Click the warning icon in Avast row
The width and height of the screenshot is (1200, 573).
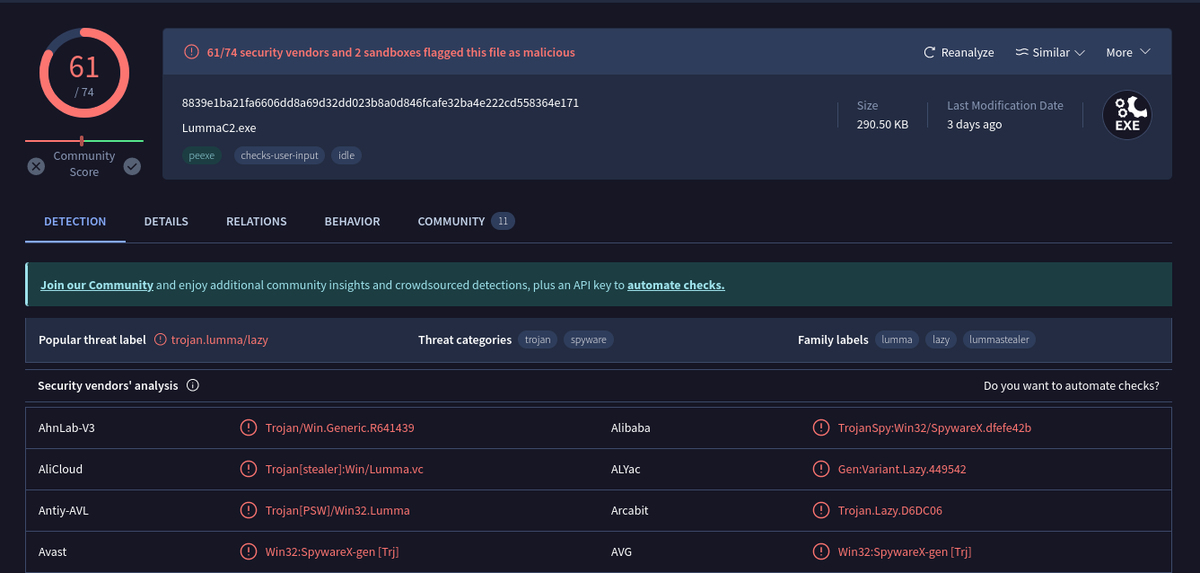pos(248,552)
